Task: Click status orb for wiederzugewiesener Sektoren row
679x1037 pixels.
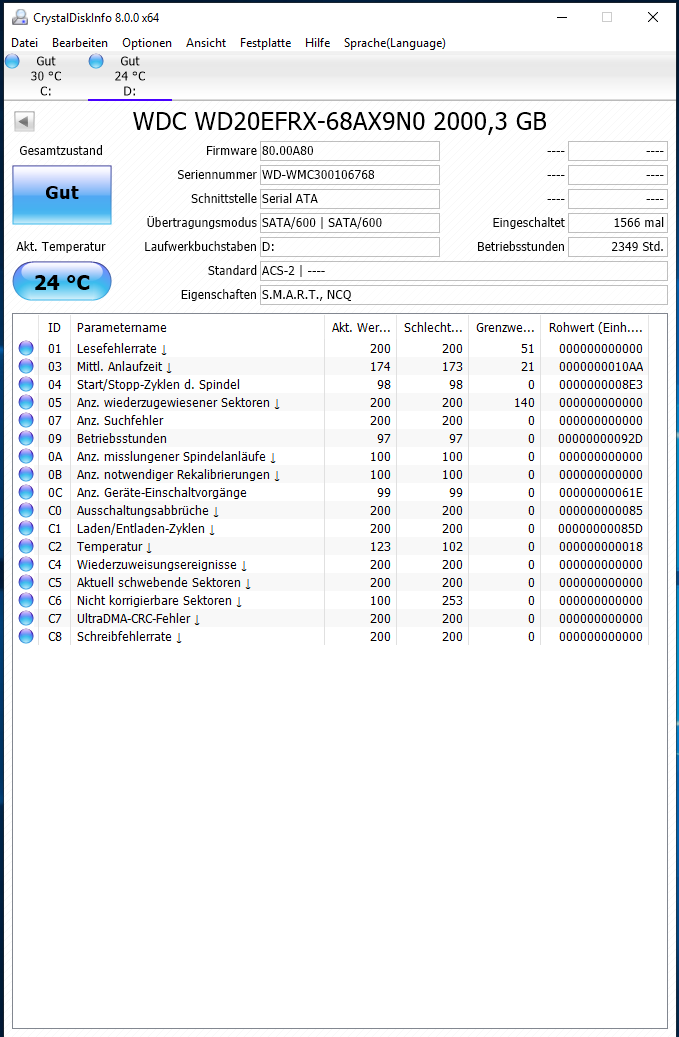Action: pos(26,403)
